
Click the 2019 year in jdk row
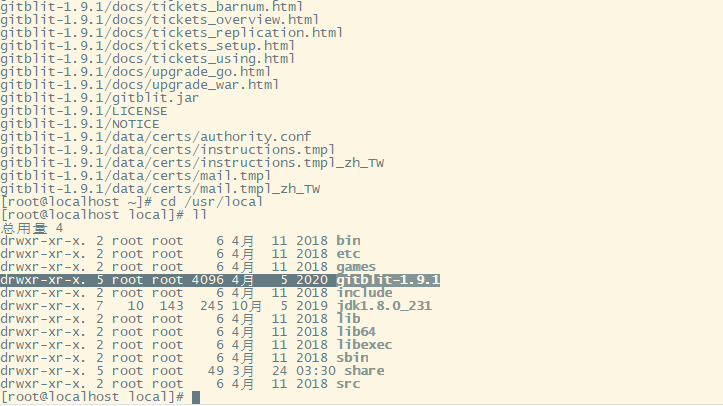pos(312,306)
